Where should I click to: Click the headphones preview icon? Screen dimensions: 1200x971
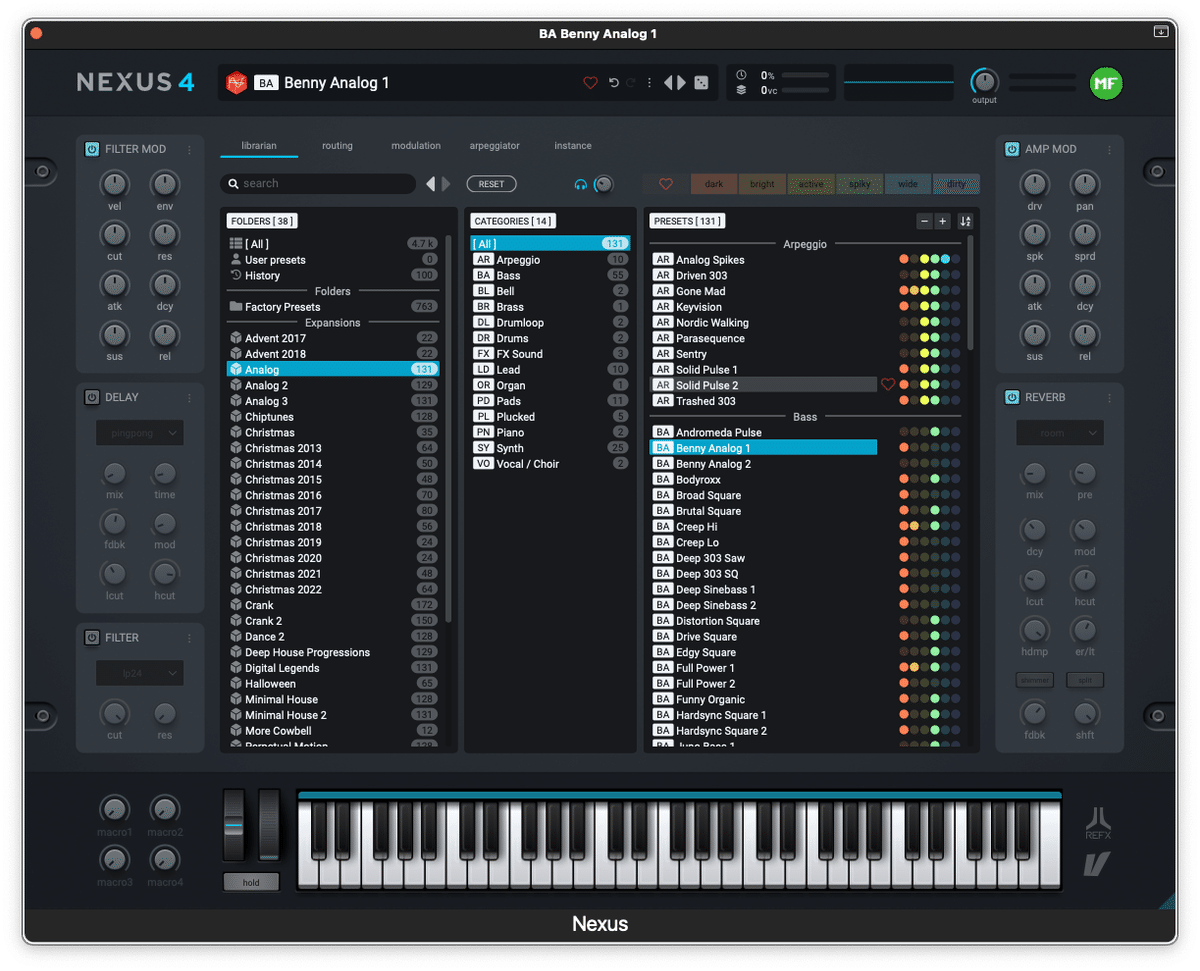tap(580, 185)
